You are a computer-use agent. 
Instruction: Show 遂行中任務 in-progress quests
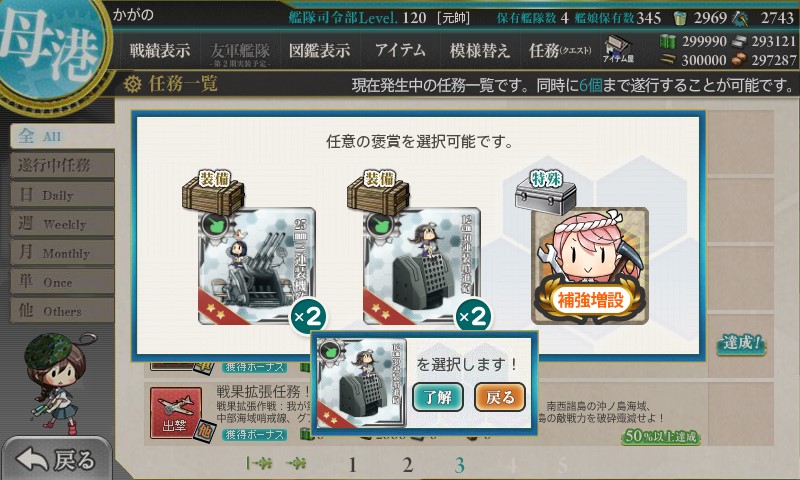[x=62, y=165]
